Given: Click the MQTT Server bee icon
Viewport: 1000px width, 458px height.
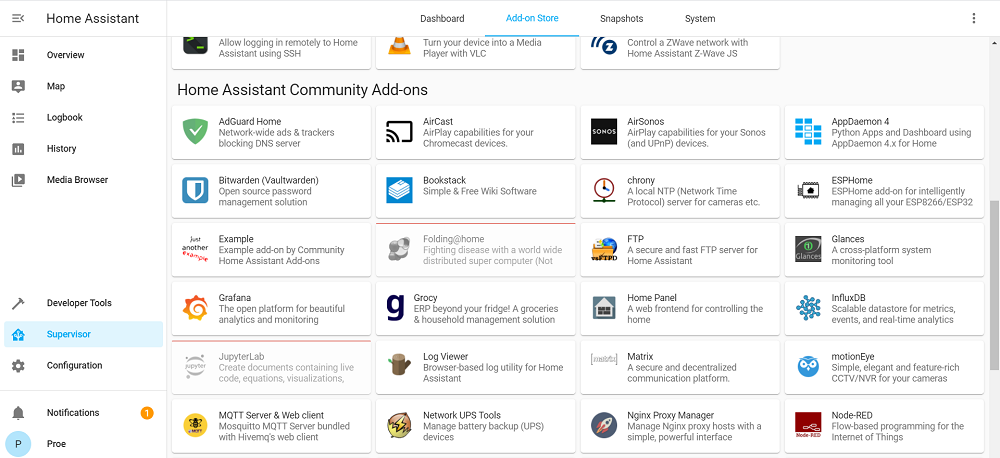Looking at the screenshot, I should [195, 425].
